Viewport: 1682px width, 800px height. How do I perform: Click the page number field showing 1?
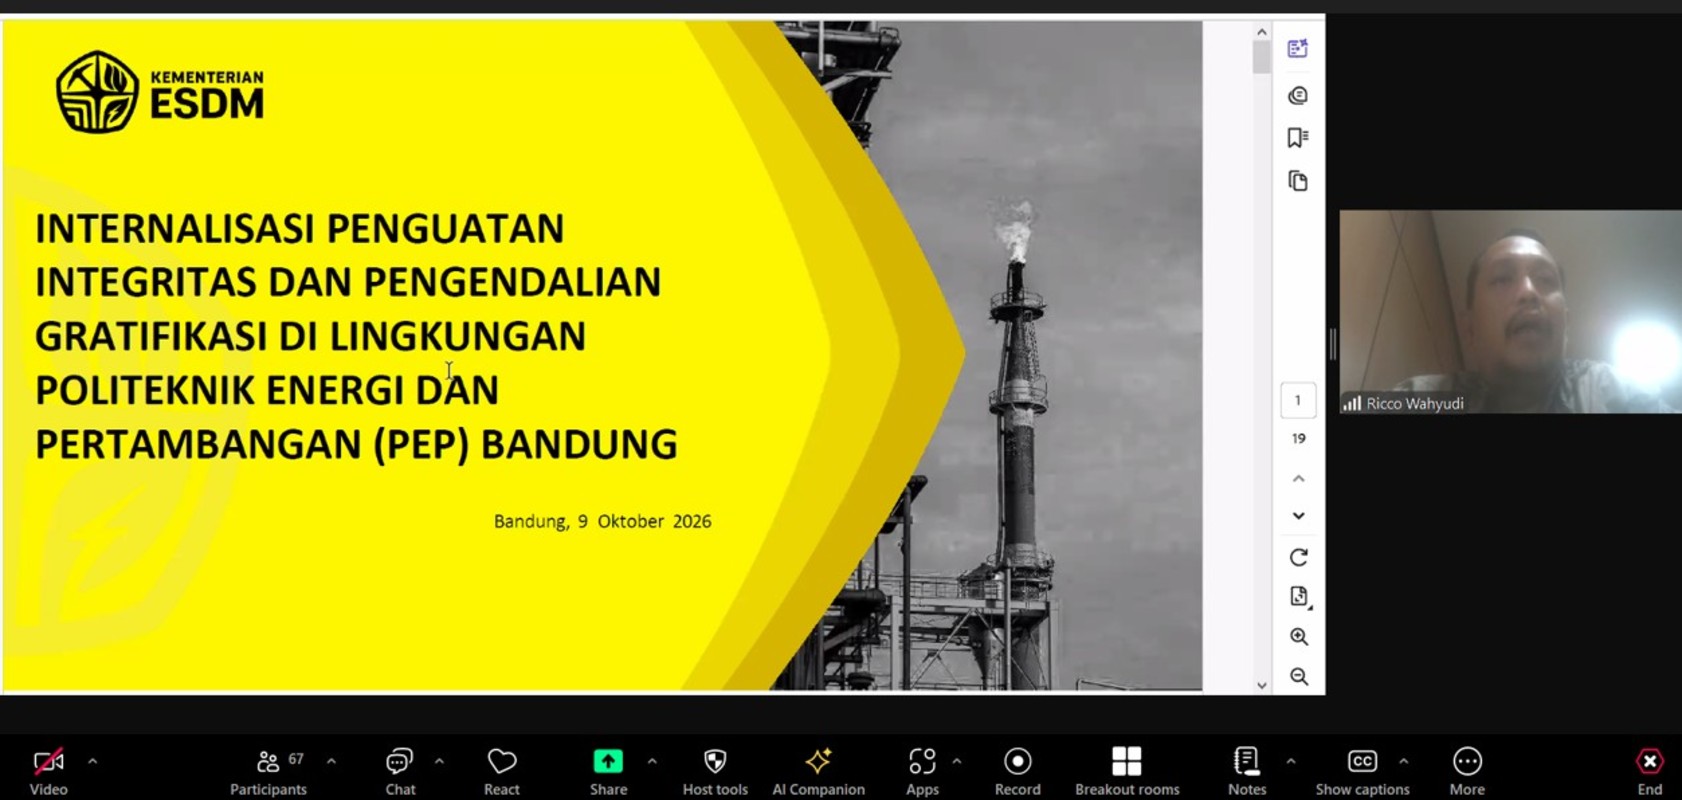click(1298, 400)
